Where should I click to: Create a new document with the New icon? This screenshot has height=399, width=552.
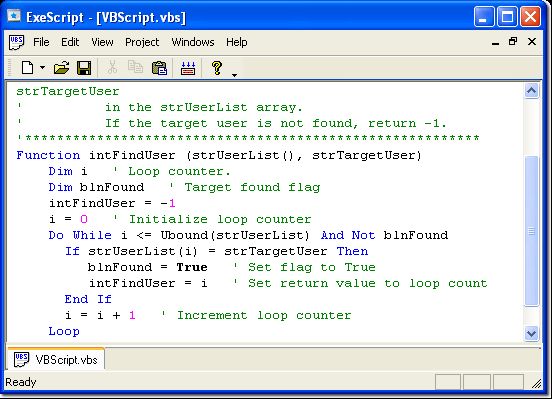[x=27, y=68]
